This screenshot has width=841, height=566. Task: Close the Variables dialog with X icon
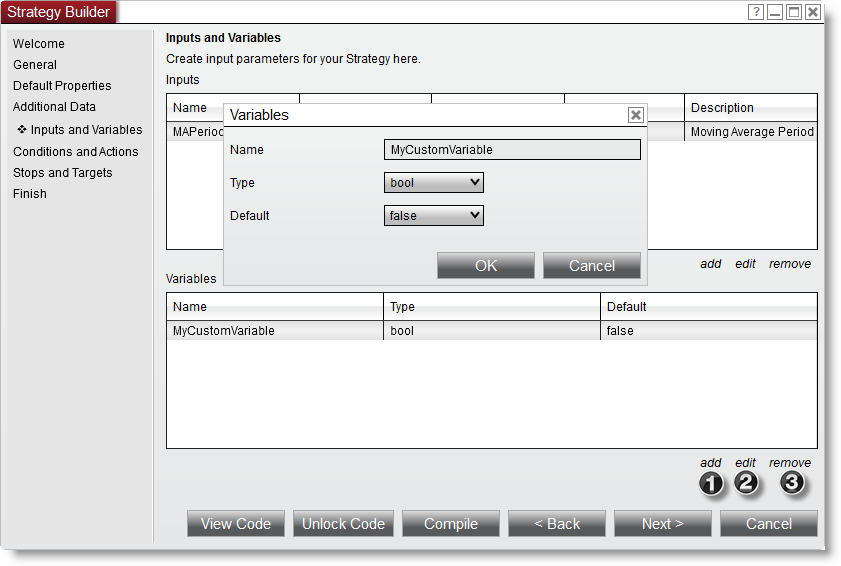click(x=635, y=115)
